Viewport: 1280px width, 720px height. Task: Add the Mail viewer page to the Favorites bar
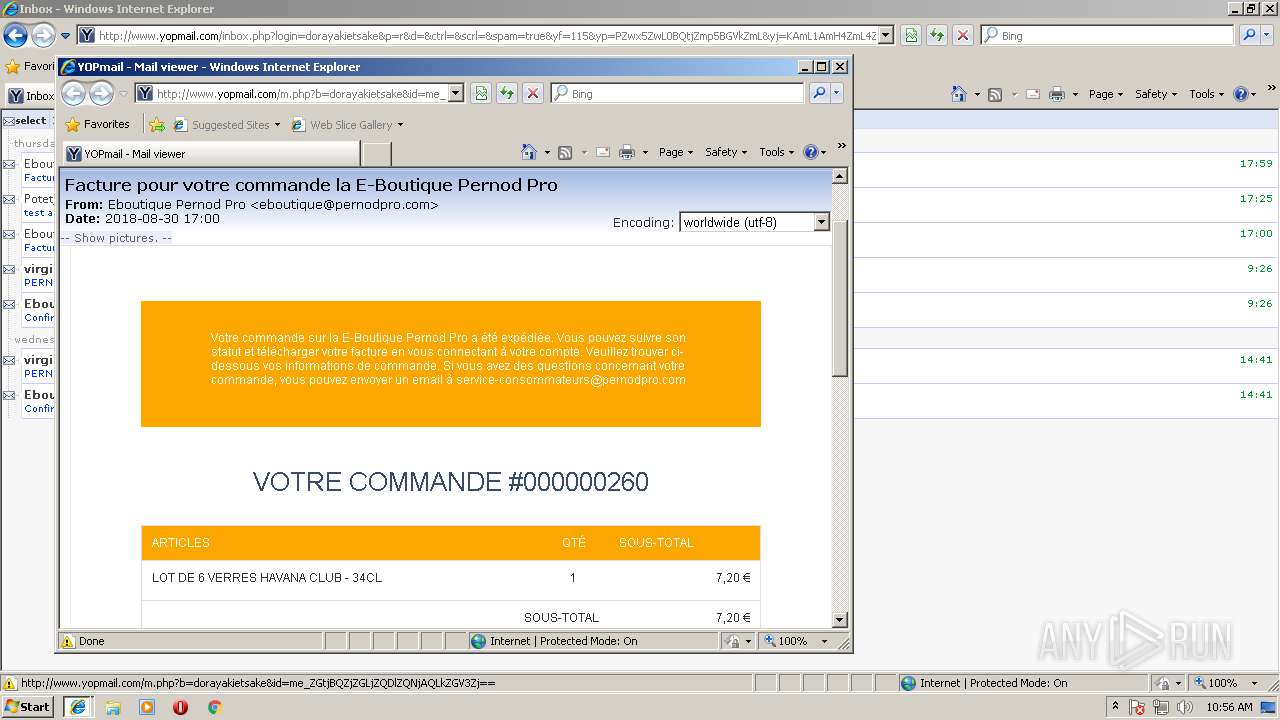(157, 125)
